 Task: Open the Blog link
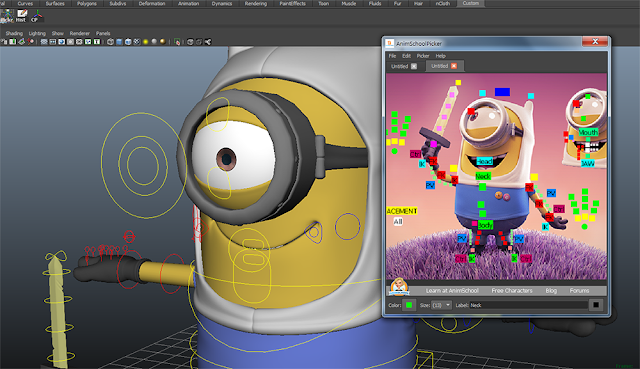pyautogui.click(x=551, y=291)
